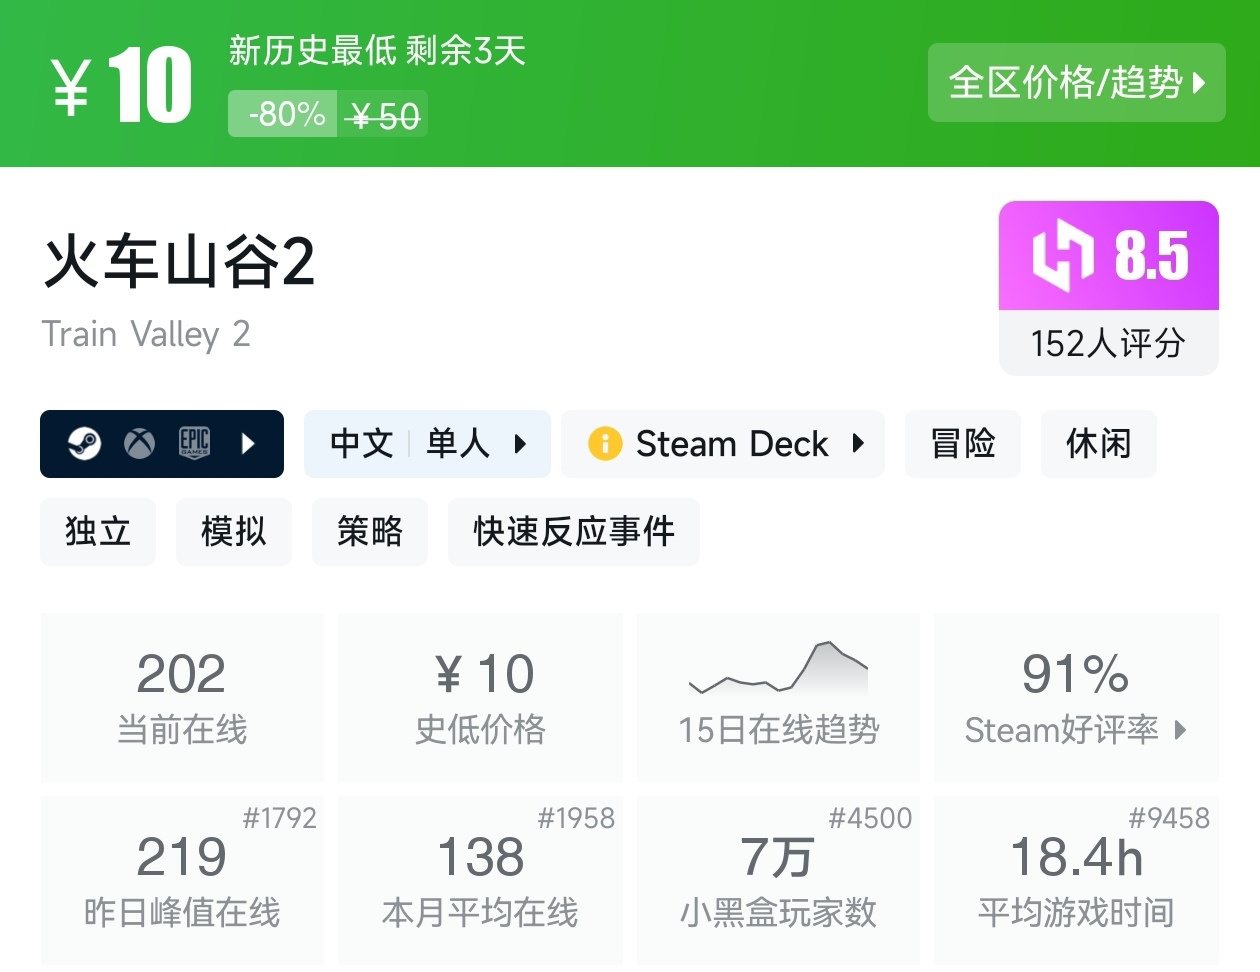The height and width of the screenshot is (972, 1260).
Task: Tap the -80% discount badge
Action: click(x=287, y=114)
